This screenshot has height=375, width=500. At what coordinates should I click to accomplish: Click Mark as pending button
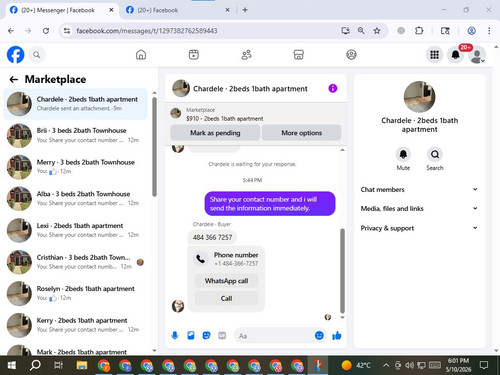(x=215, y=133)
